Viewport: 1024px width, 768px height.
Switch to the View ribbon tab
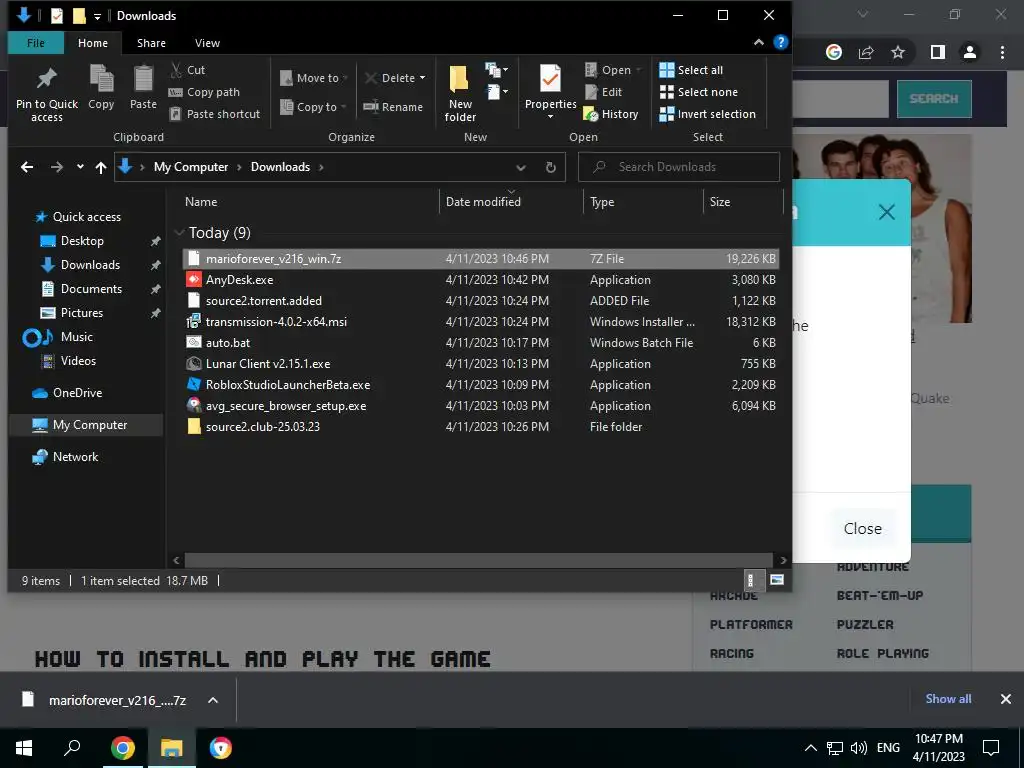tap(207, 43)
